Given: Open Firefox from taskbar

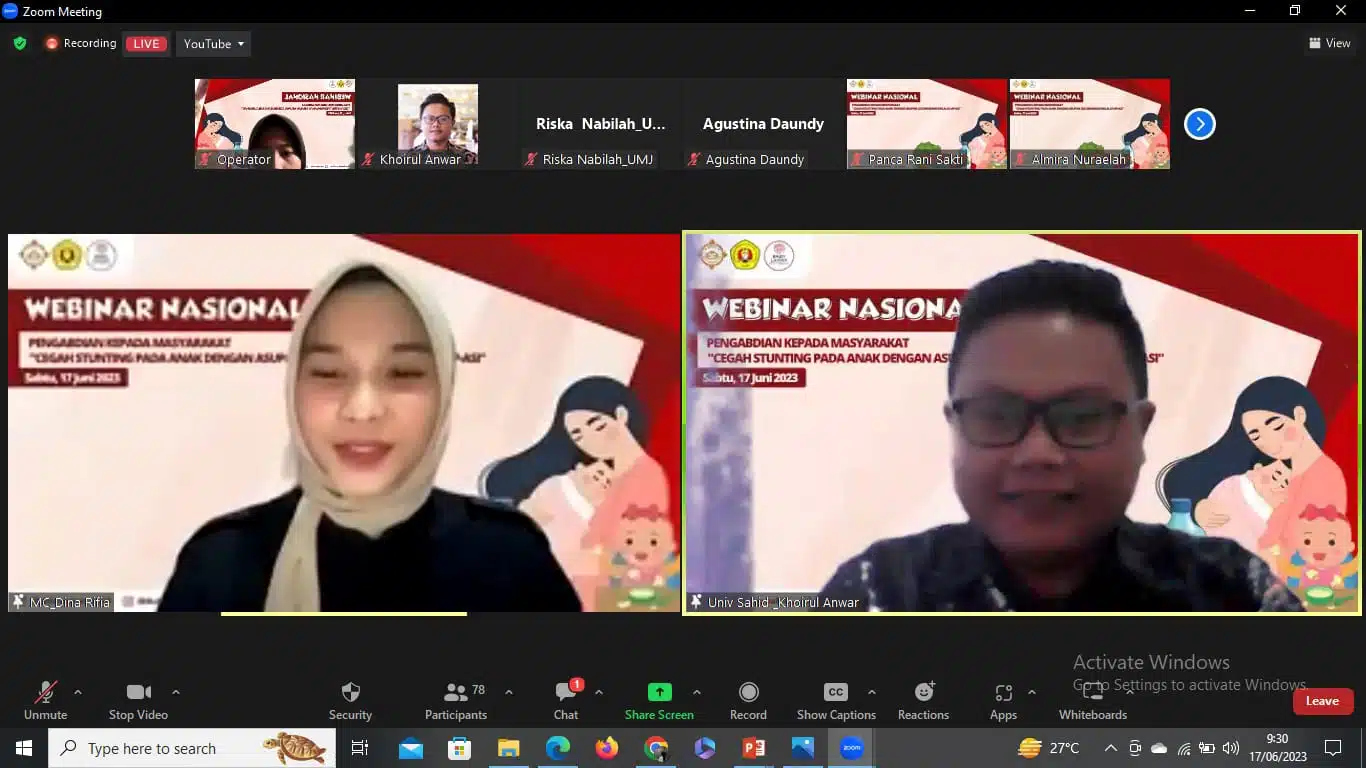Looking at the screenshot, I should click(606, 748).
